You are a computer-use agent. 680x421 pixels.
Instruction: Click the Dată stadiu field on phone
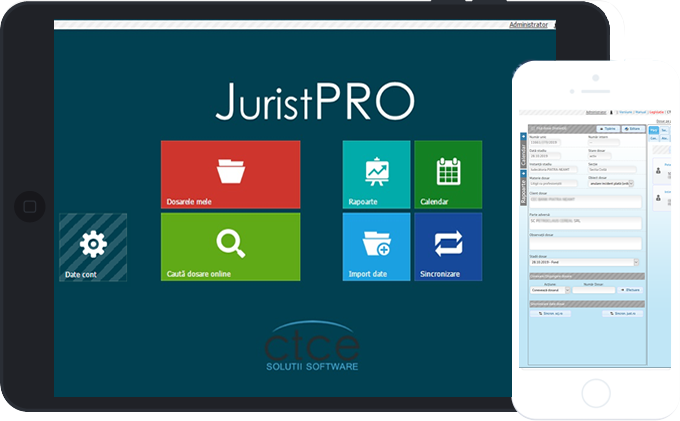pos(545,156)
